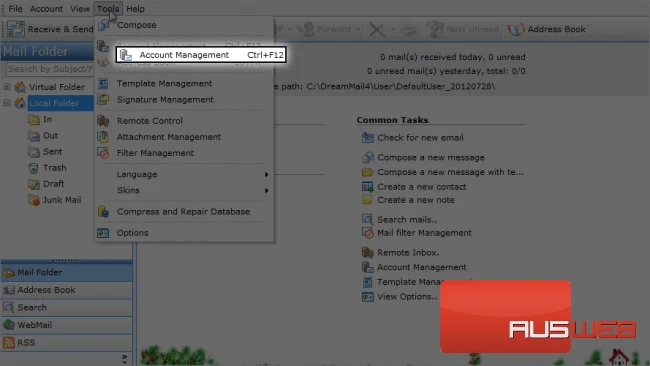Click the Receive & Send toolbar icon

click(16, 29)
